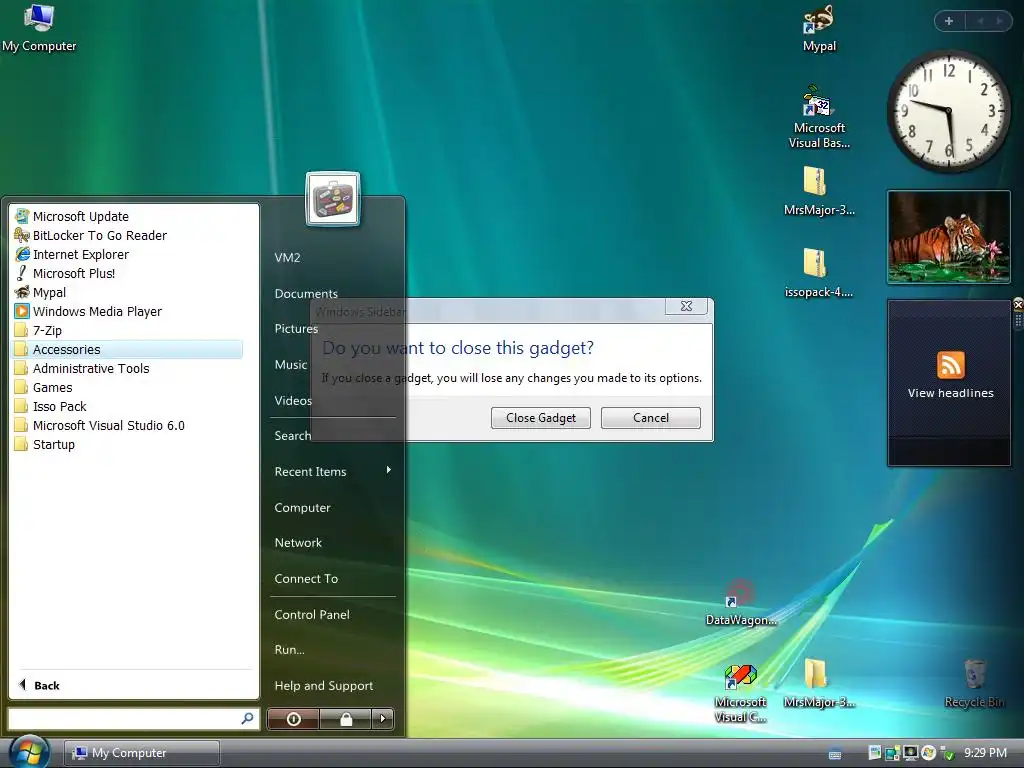Cancel the close gadget dialog

(650, 418)
